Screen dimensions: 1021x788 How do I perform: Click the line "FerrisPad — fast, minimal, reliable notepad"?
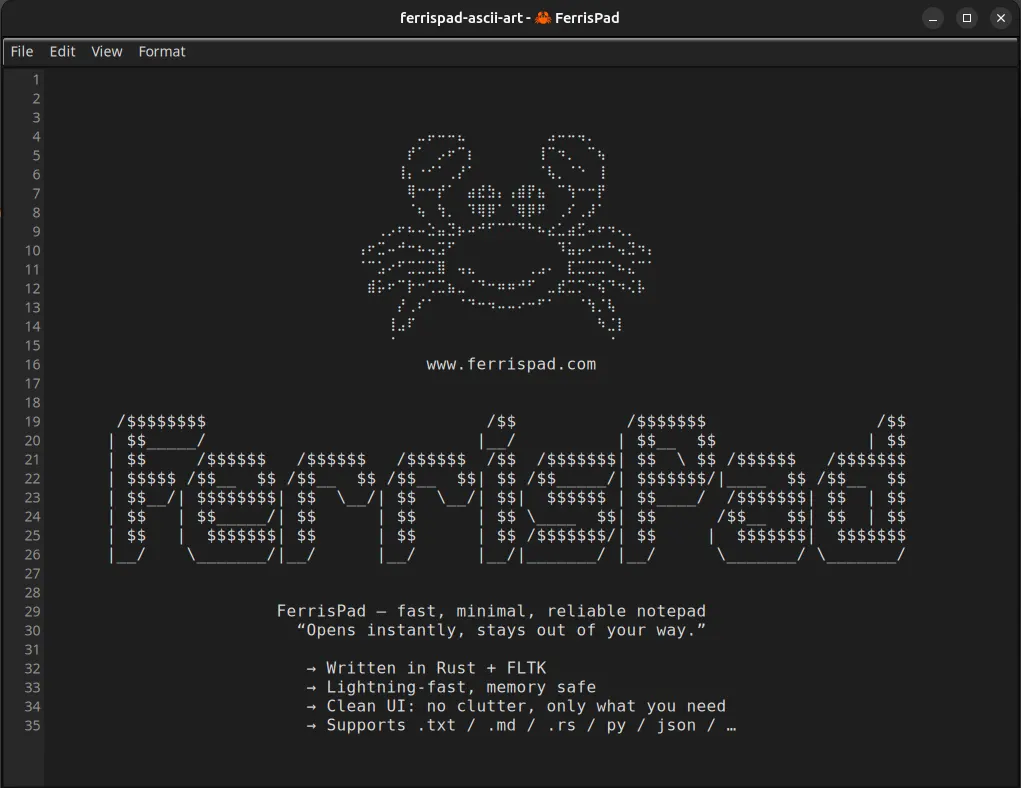click(x=491, y=611)
